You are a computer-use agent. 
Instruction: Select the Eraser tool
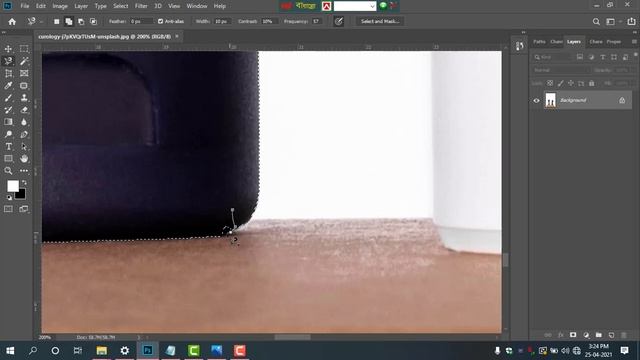click(24, 110)
